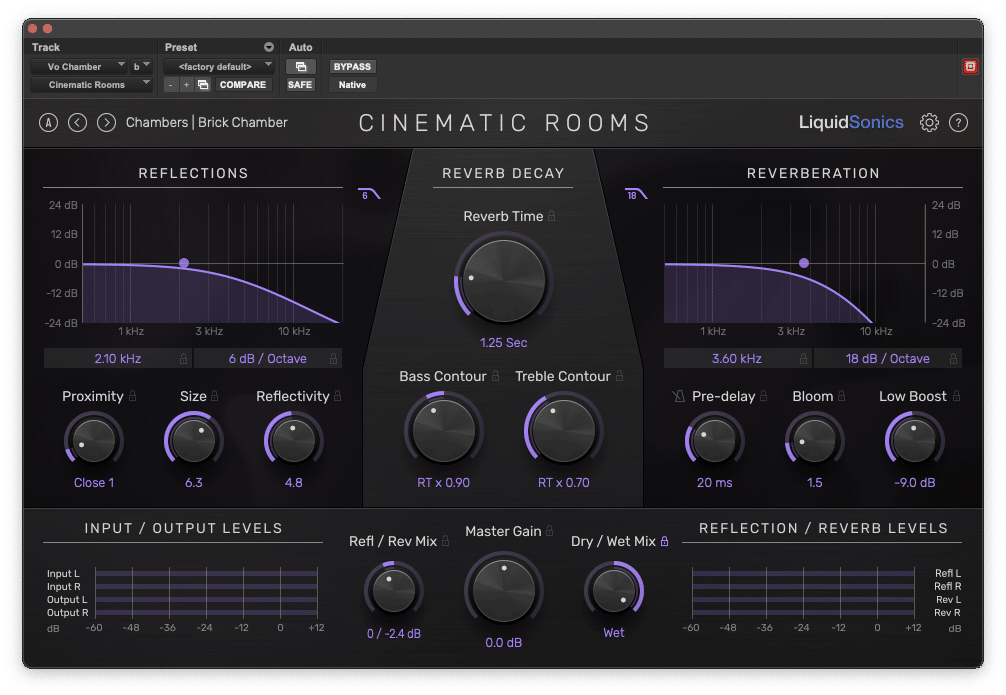Click the Preset circular menu arrow icon

(x=269, y=47)
